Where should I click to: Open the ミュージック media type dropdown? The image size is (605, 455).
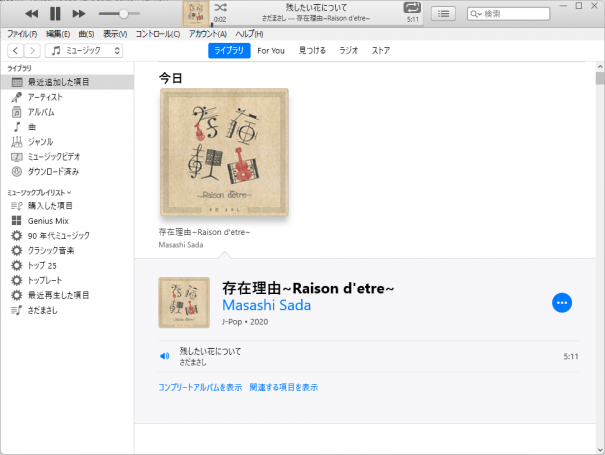[x=86, y=50]
